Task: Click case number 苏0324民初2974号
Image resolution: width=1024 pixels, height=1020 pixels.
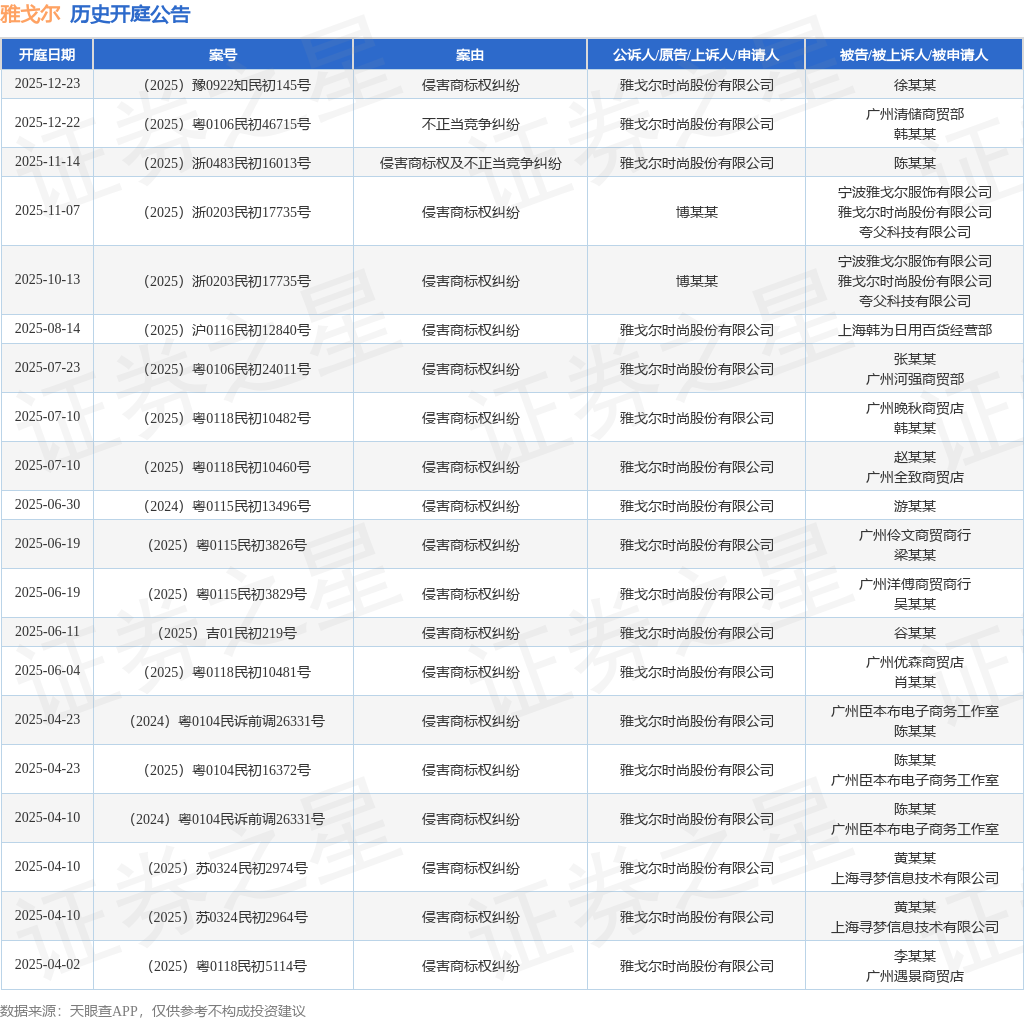Action: tap(251, 869)
